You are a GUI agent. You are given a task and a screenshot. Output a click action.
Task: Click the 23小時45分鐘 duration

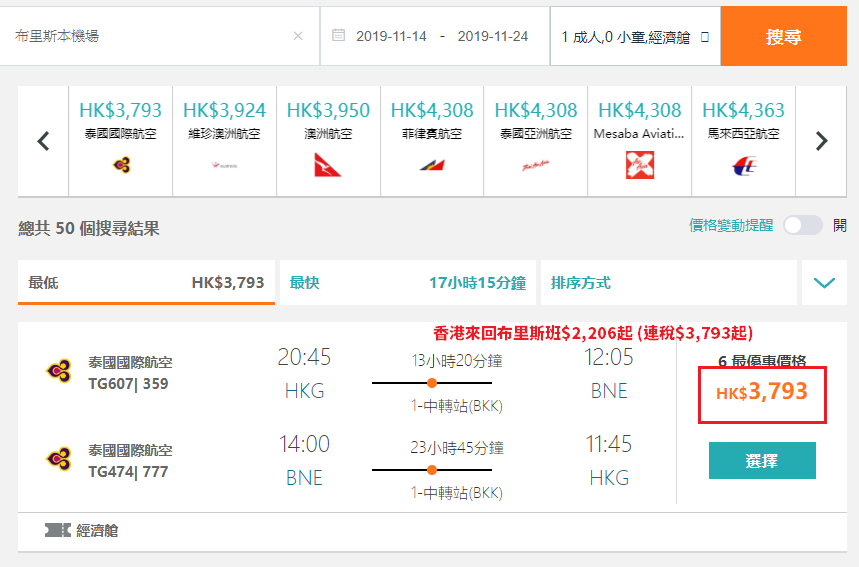[457, 448]
